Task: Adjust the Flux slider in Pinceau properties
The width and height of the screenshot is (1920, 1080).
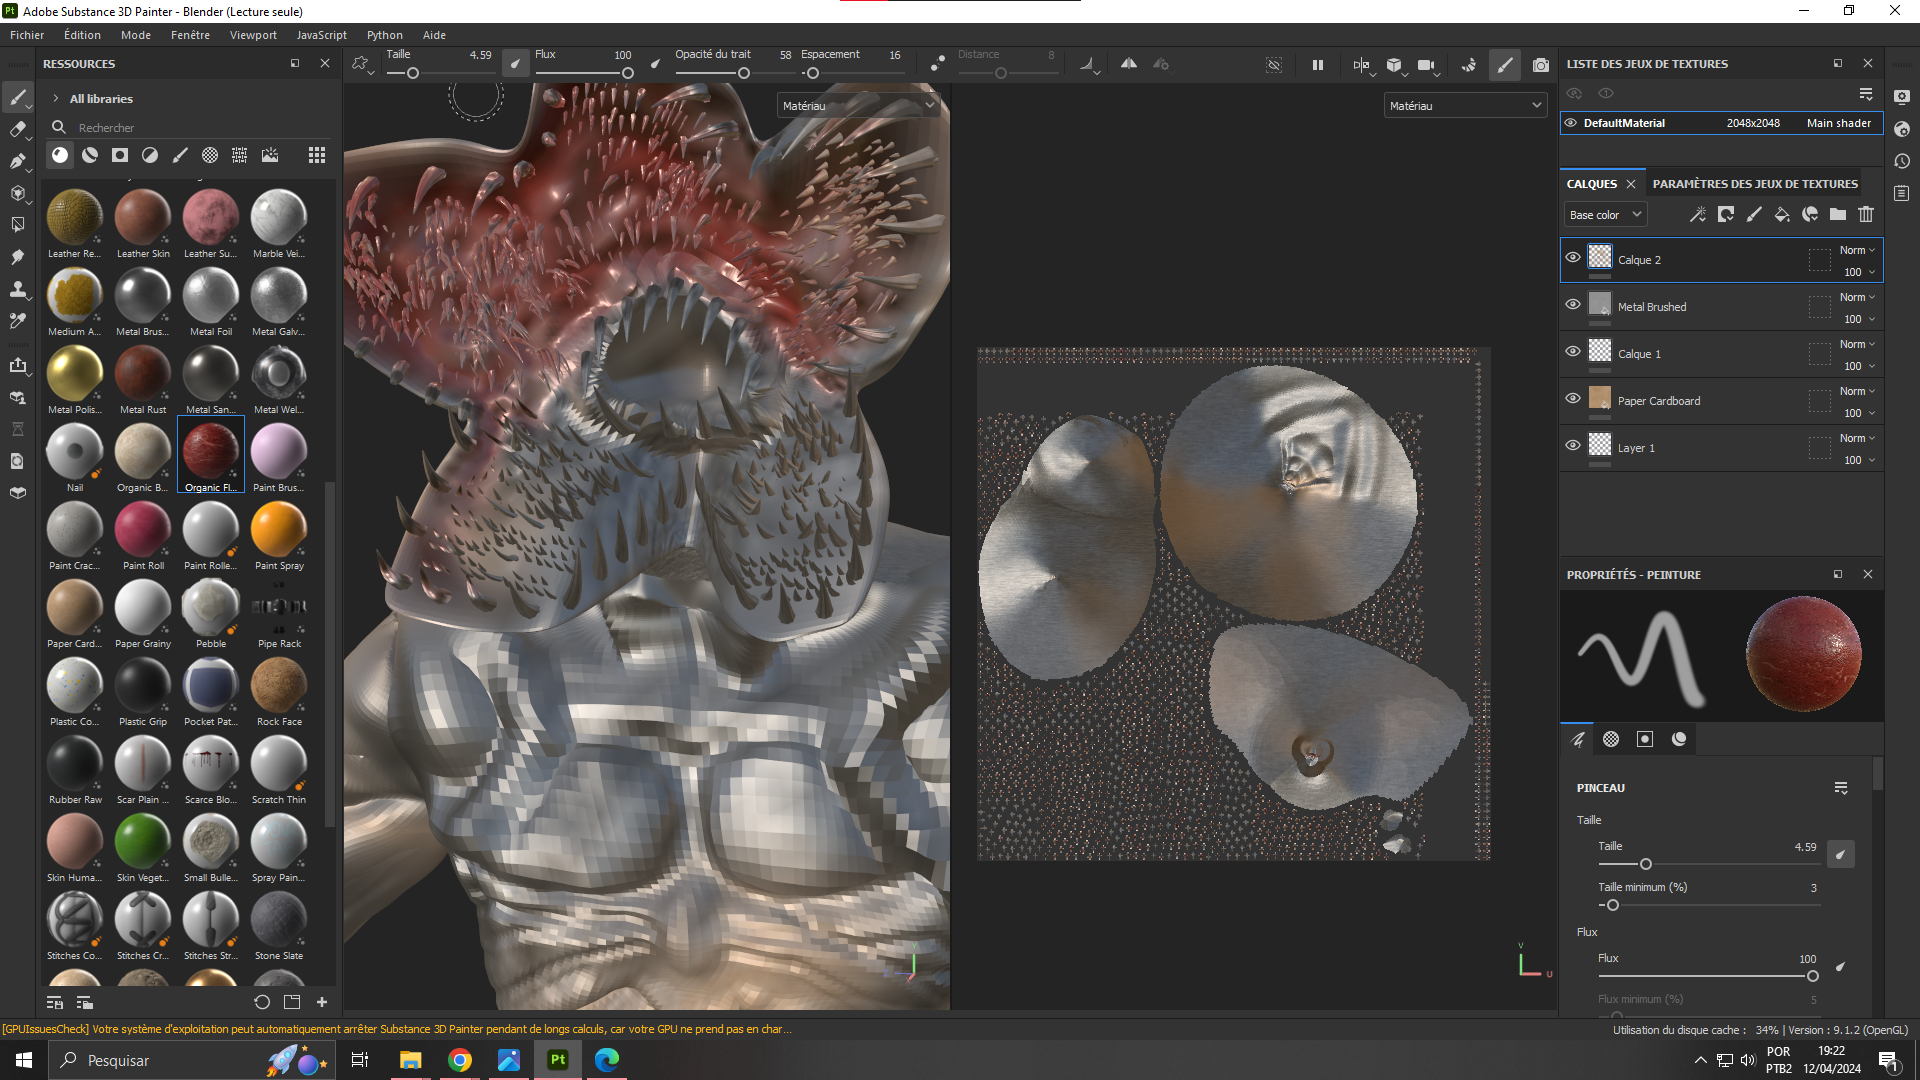Action: pos(1812,976)
